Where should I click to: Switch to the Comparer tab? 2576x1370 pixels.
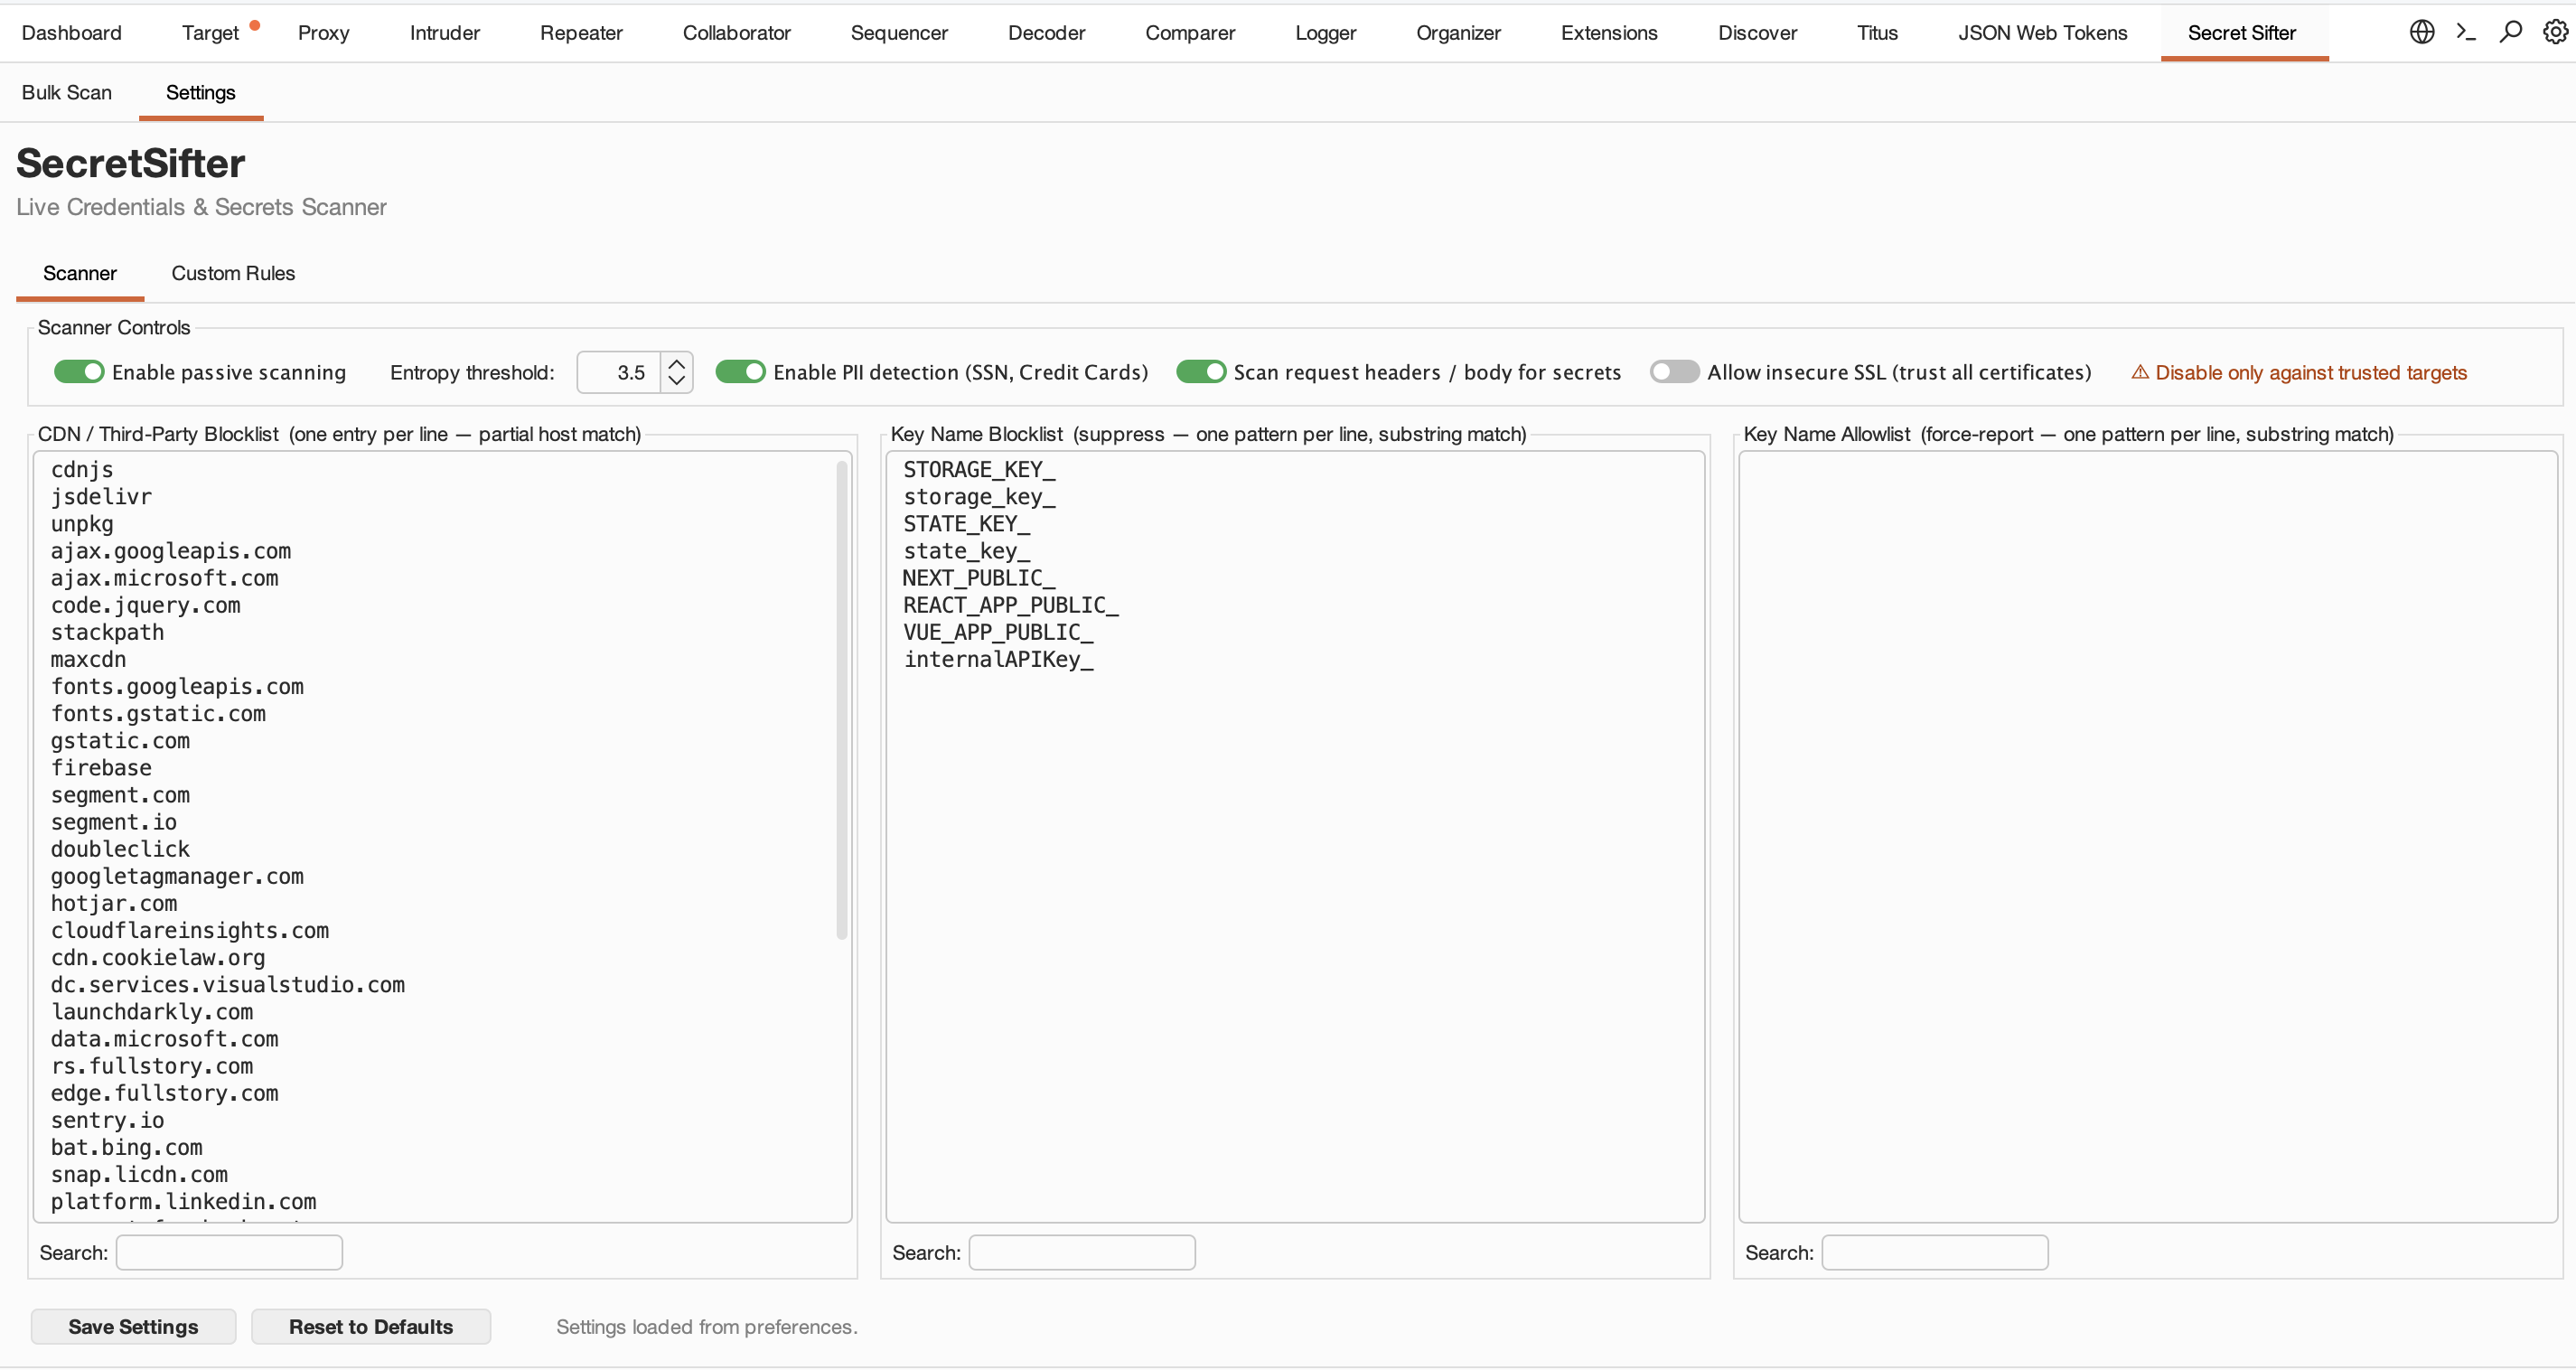(x=1190, y=32)
